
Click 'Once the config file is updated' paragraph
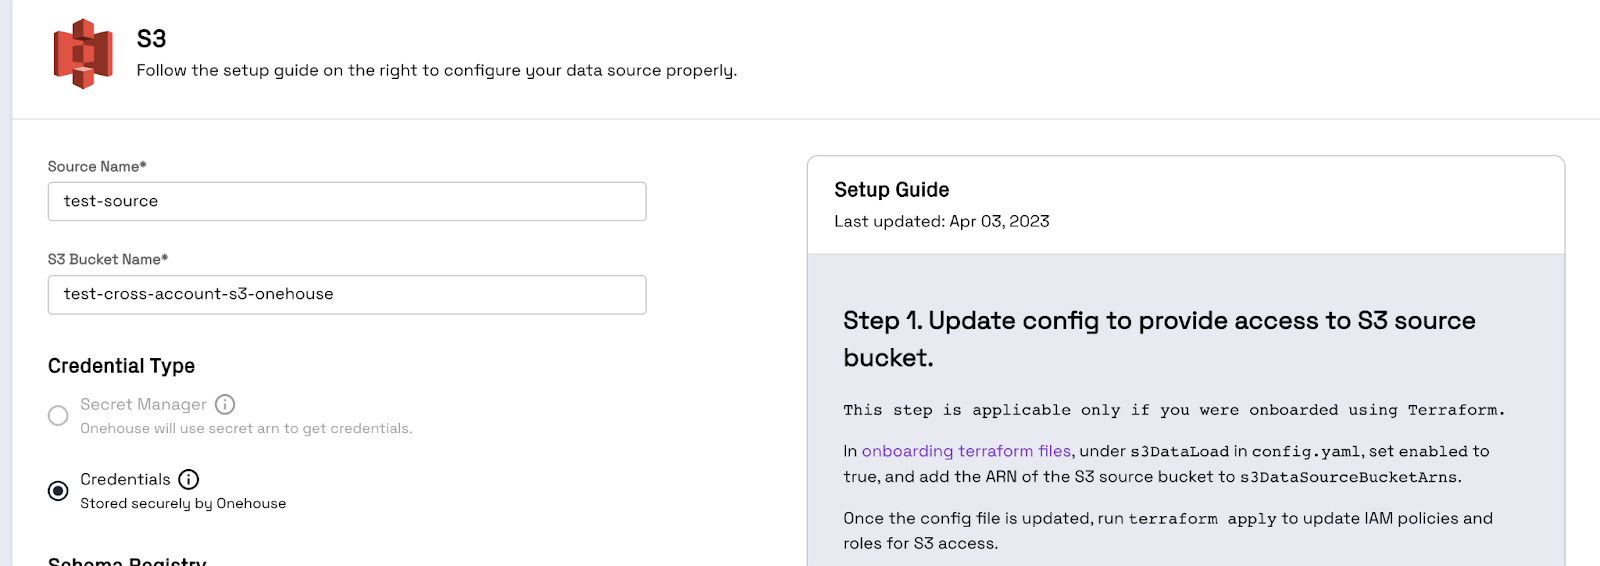coord(1168,530)
